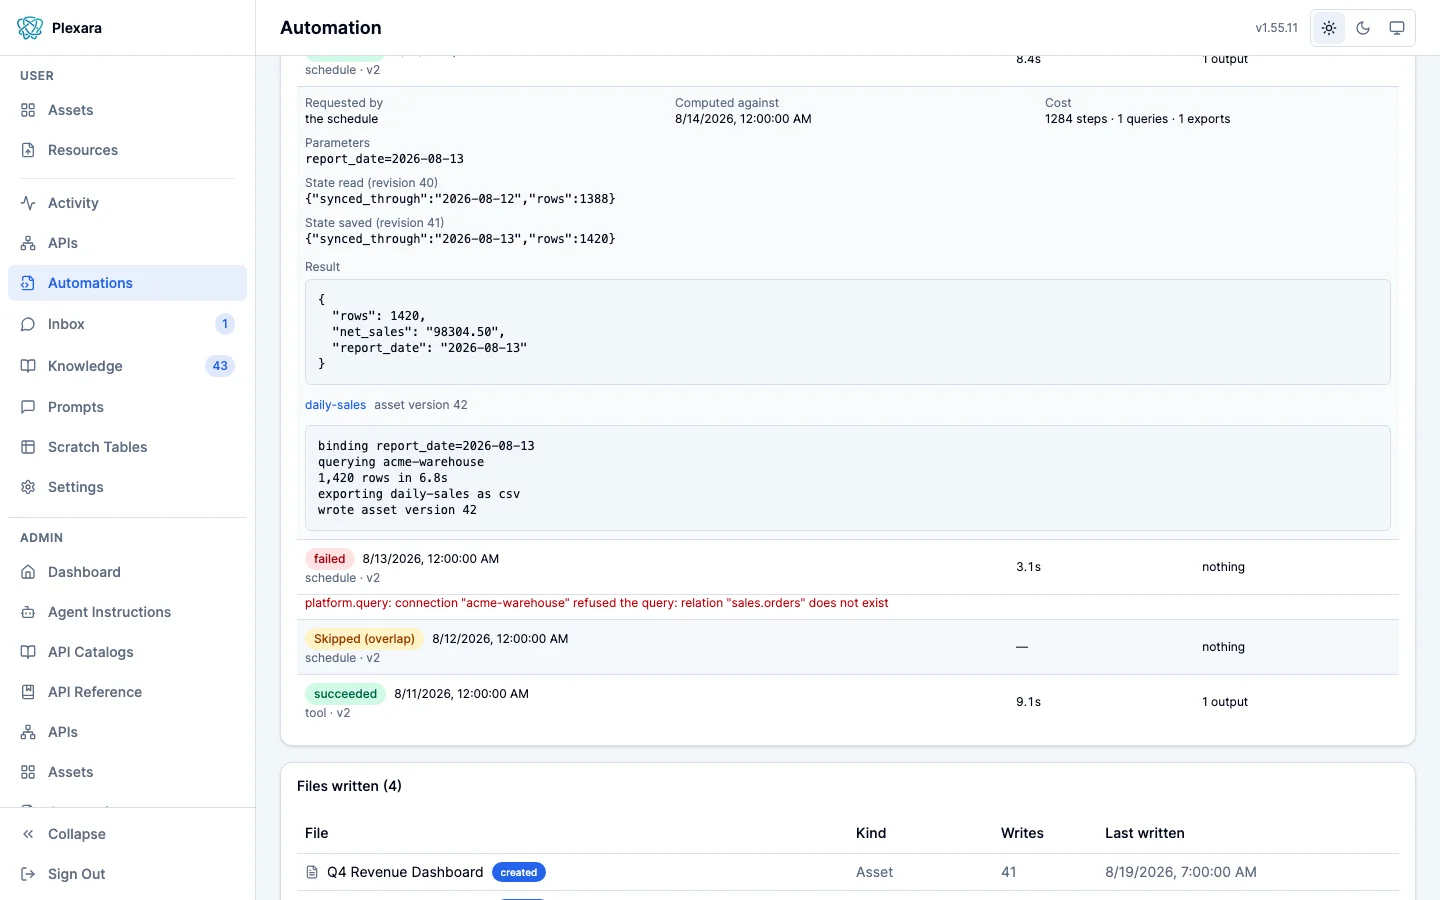
Task: Click the Last written column header
Action: (x=1145, y=833)
